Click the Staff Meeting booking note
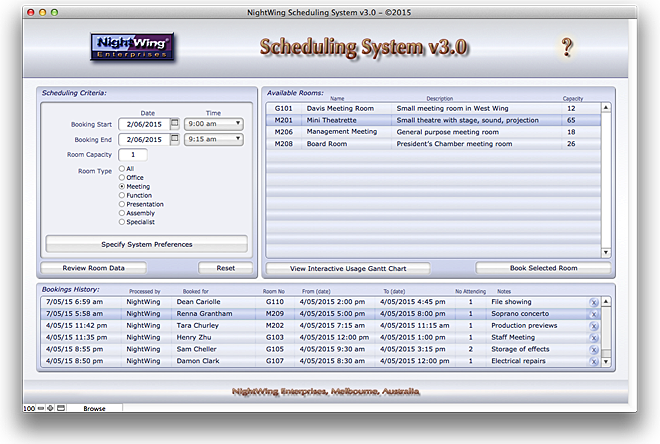The image size is (660, 444). tap(513, 337)
